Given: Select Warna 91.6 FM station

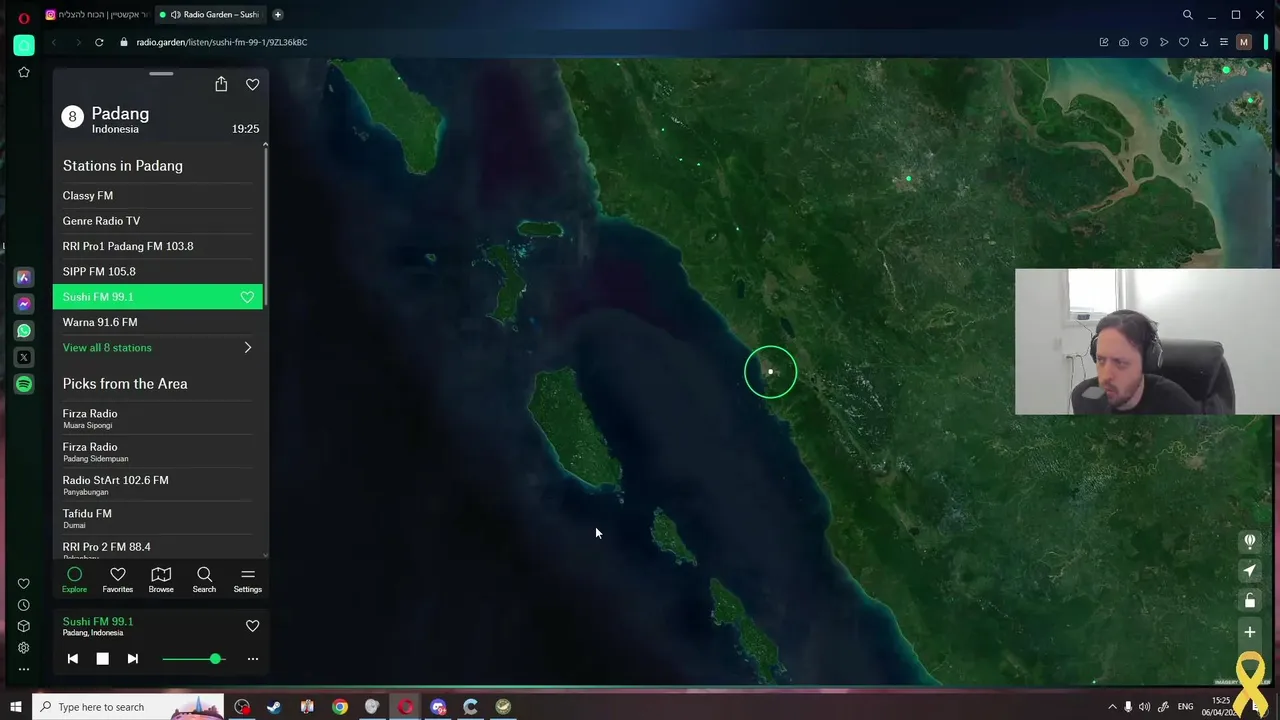Looking at the screenshot, I should coord(158,322).
